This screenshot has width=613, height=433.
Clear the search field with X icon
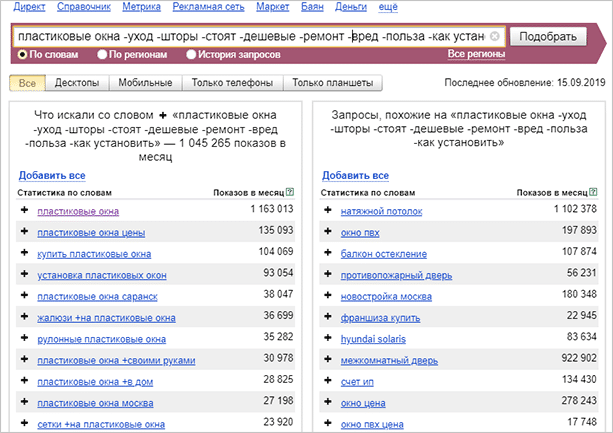(494, 36)
